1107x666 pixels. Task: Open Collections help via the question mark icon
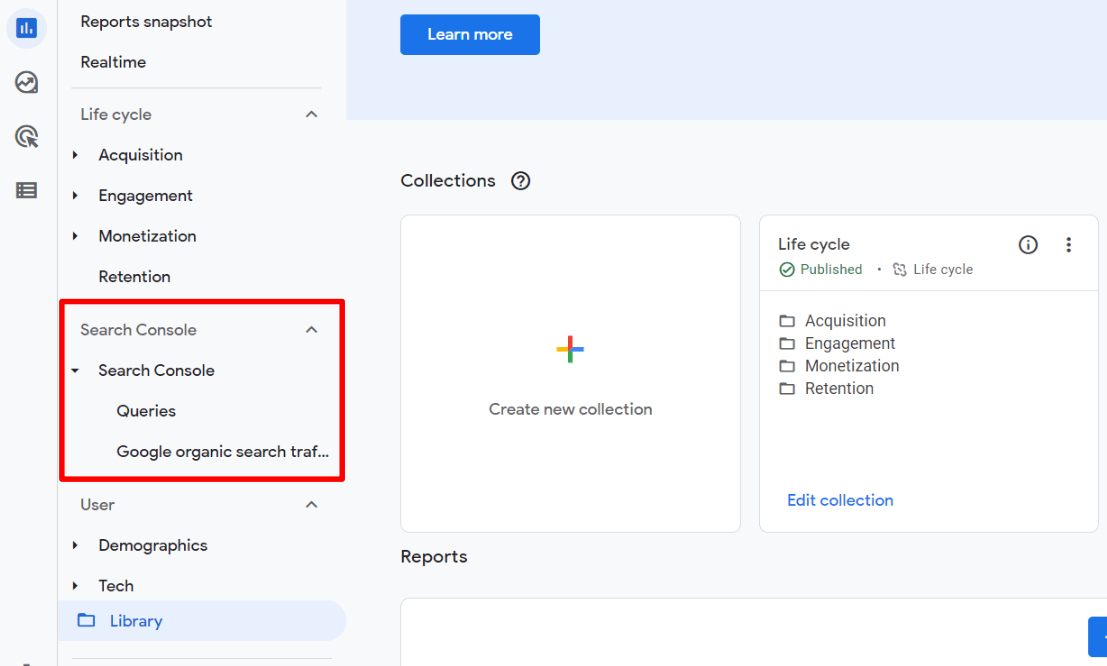pyautogui.click(x=520, y=181)
